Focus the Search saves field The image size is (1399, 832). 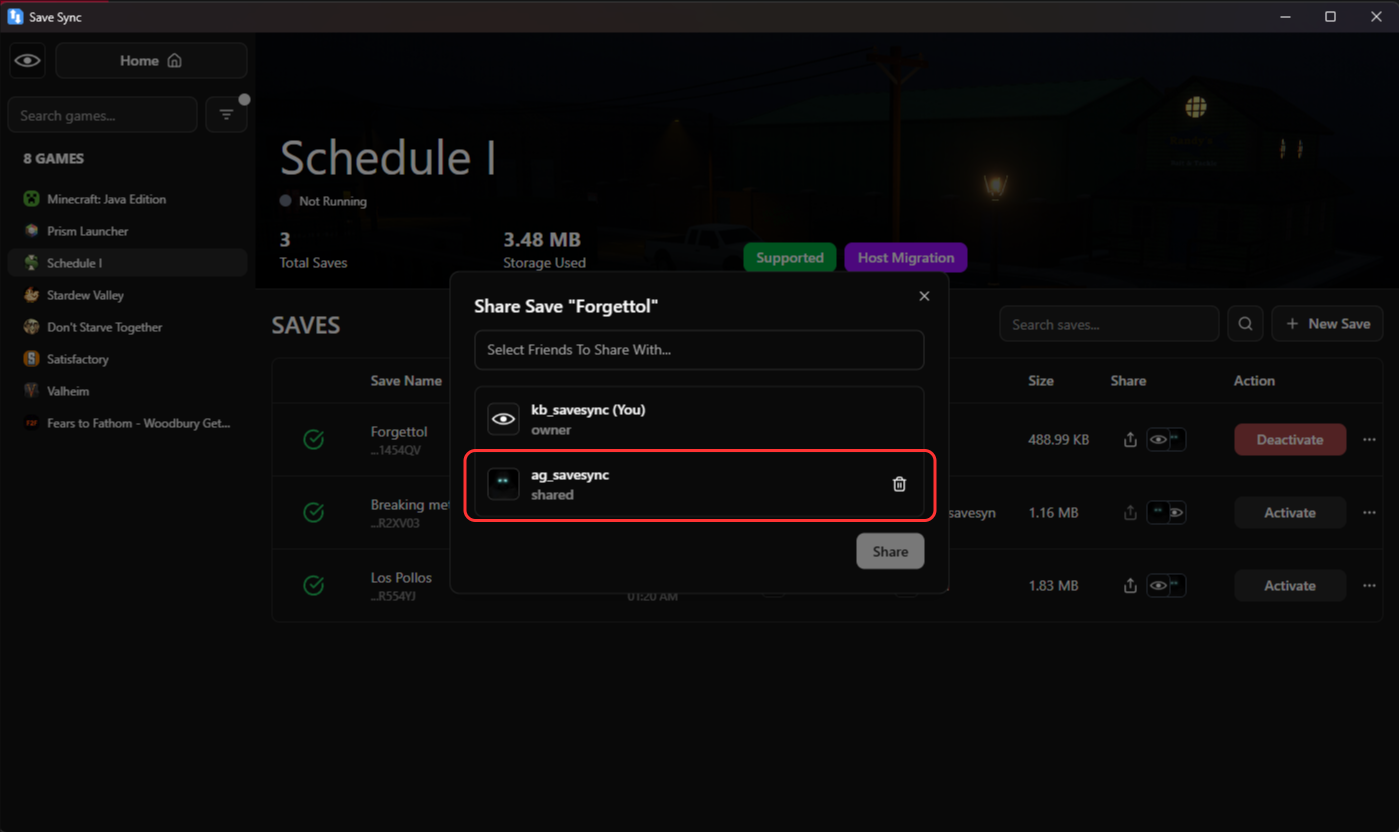(x=1109, y=324)
